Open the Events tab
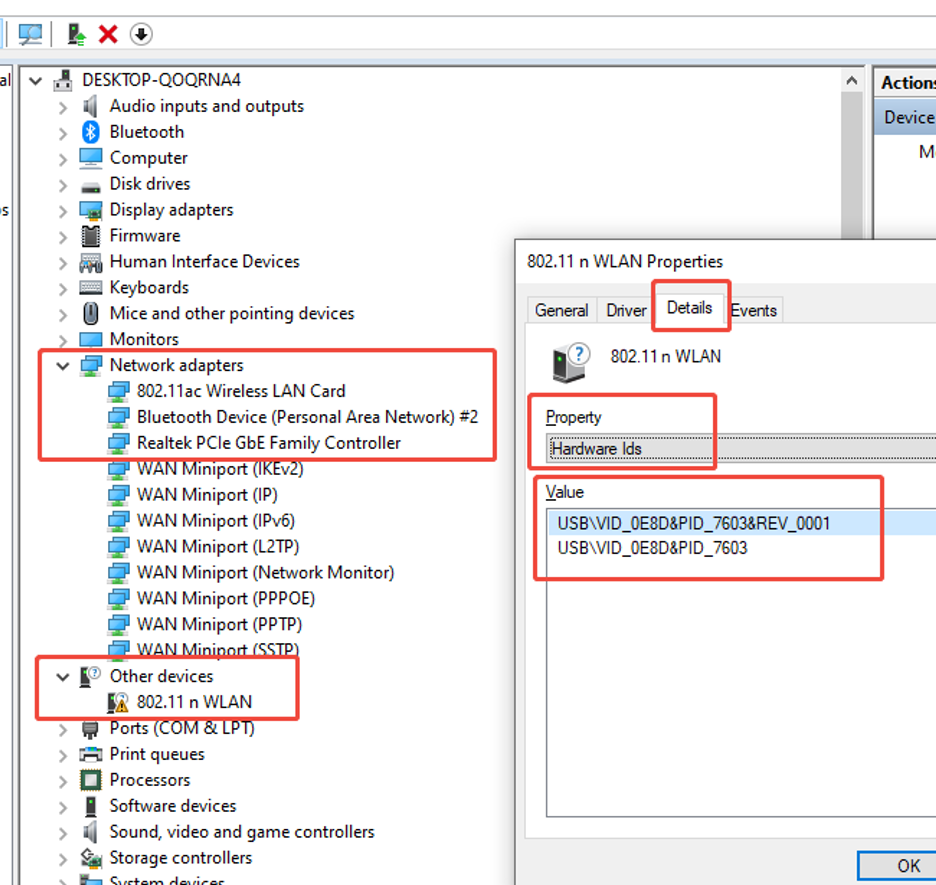Image resolution: width=936 pixels, height=885 pixels. pyautogui.click(x=754, y=310)
